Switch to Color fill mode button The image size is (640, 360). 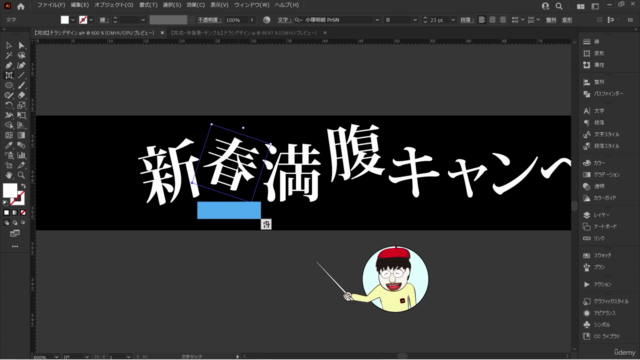coord(6,213)
